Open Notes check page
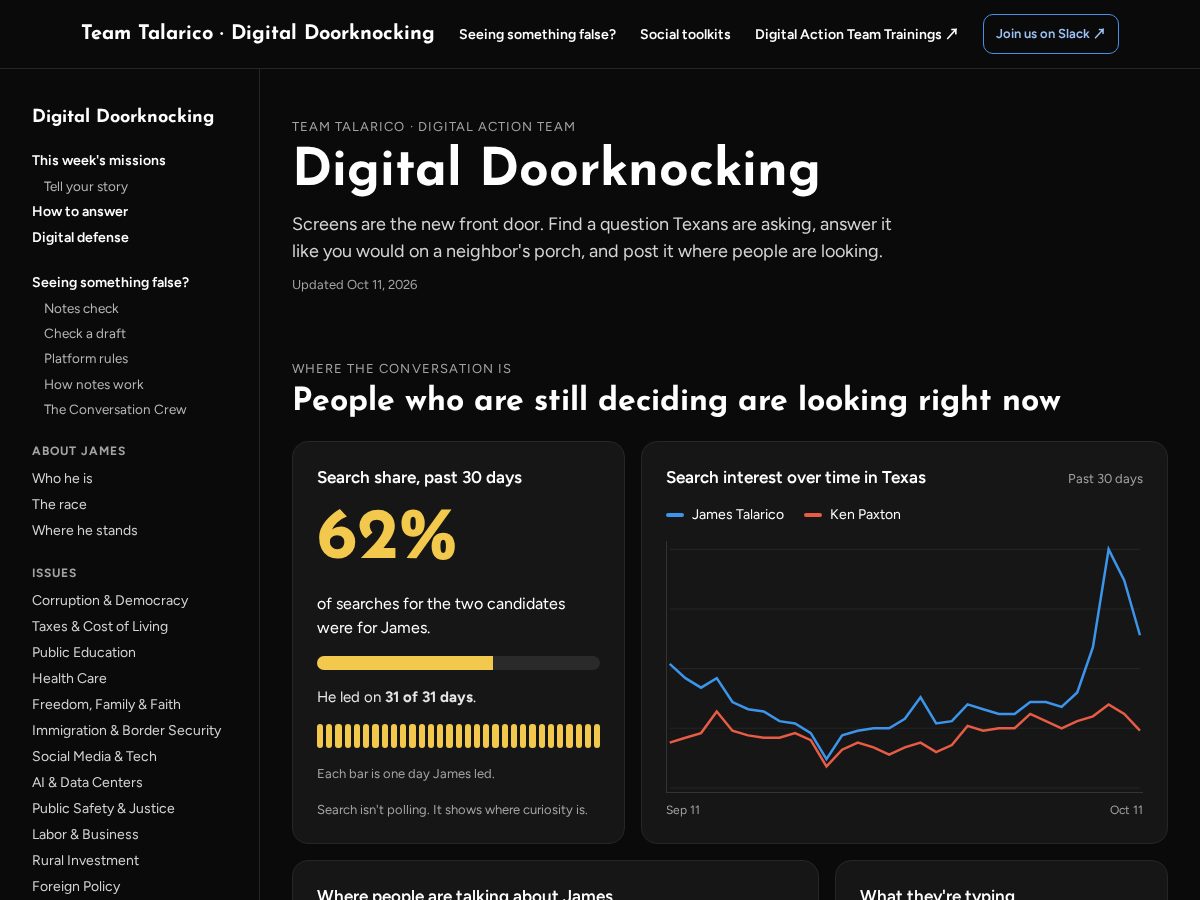1200x900 pixels. (81, 308)
